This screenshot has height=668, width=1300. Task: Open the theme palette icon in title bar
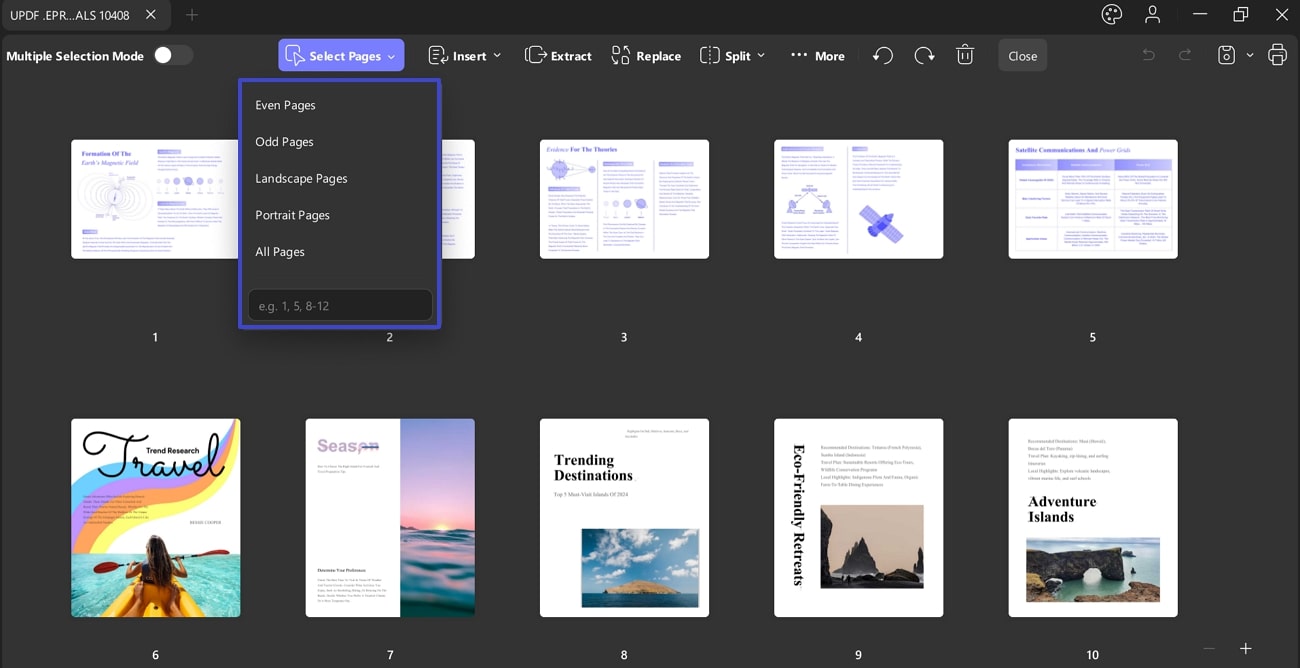pos(1111,14)
